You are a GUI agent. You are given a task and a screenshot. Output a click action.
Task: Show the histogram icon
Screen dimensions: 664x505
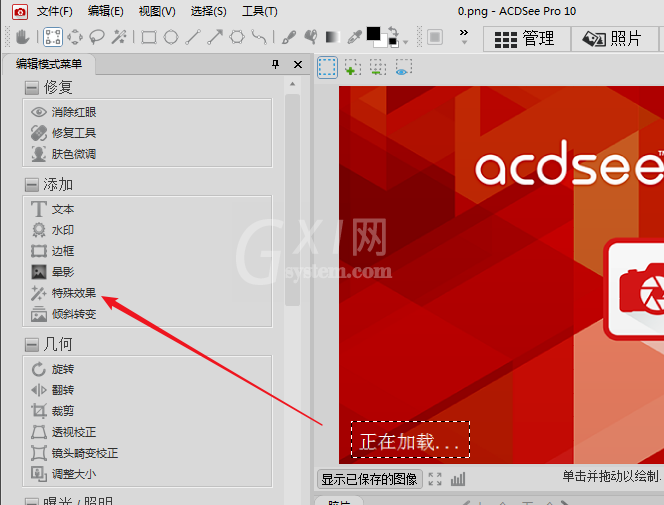(x=458, y=479)
